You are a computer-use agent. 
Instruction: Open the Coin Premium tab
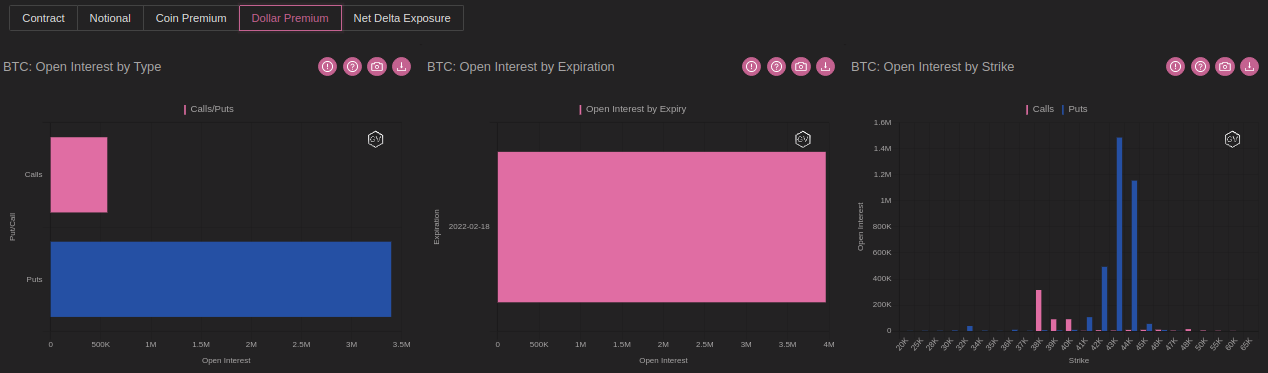point(191,18)
